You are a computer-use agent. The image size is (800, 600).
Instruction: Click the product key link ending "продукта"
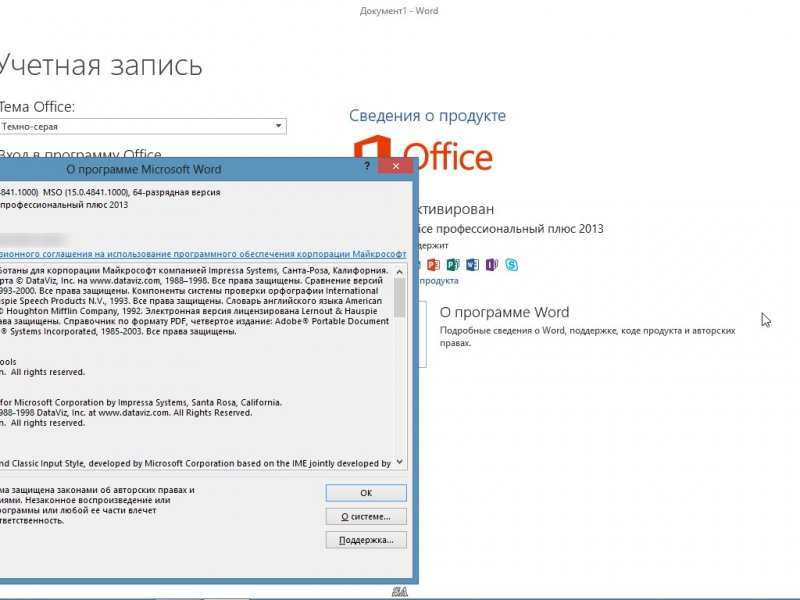tap(439, 281)
